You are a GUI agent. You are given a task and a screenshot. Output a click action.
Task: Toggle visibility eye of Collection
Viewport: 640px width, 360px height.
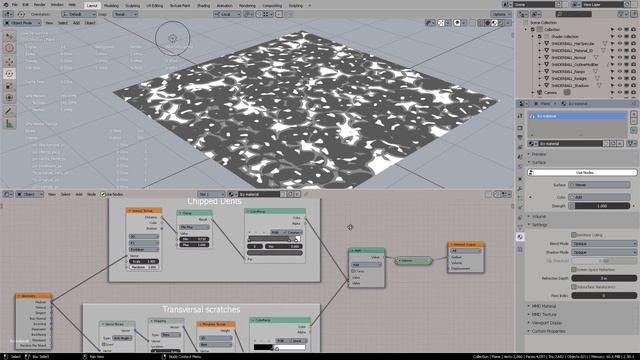click(620, 29)
